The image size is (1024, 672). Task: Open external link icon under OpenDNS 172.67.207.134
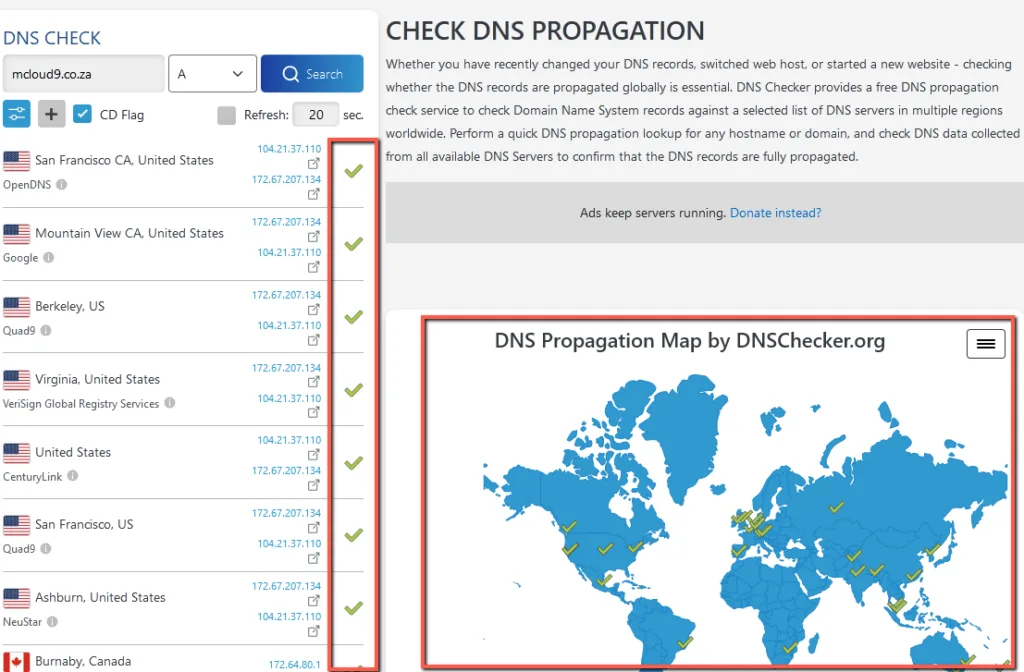(x=313, y=194)
